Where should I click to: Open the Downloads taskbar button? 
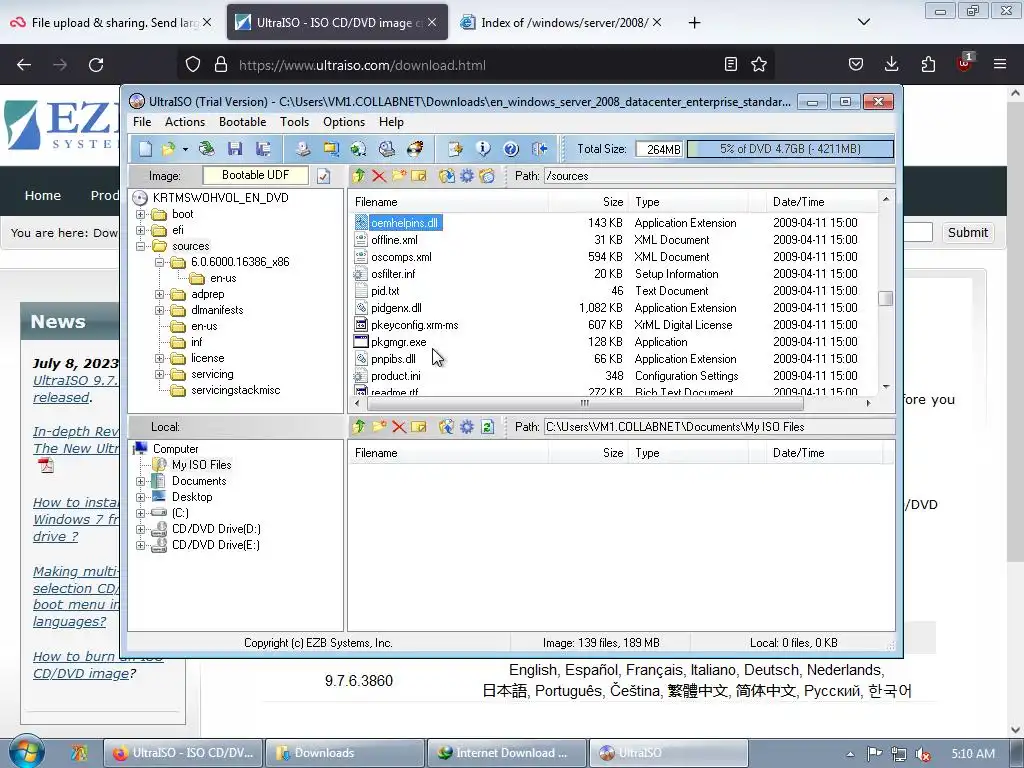click(x=345, y=753)
